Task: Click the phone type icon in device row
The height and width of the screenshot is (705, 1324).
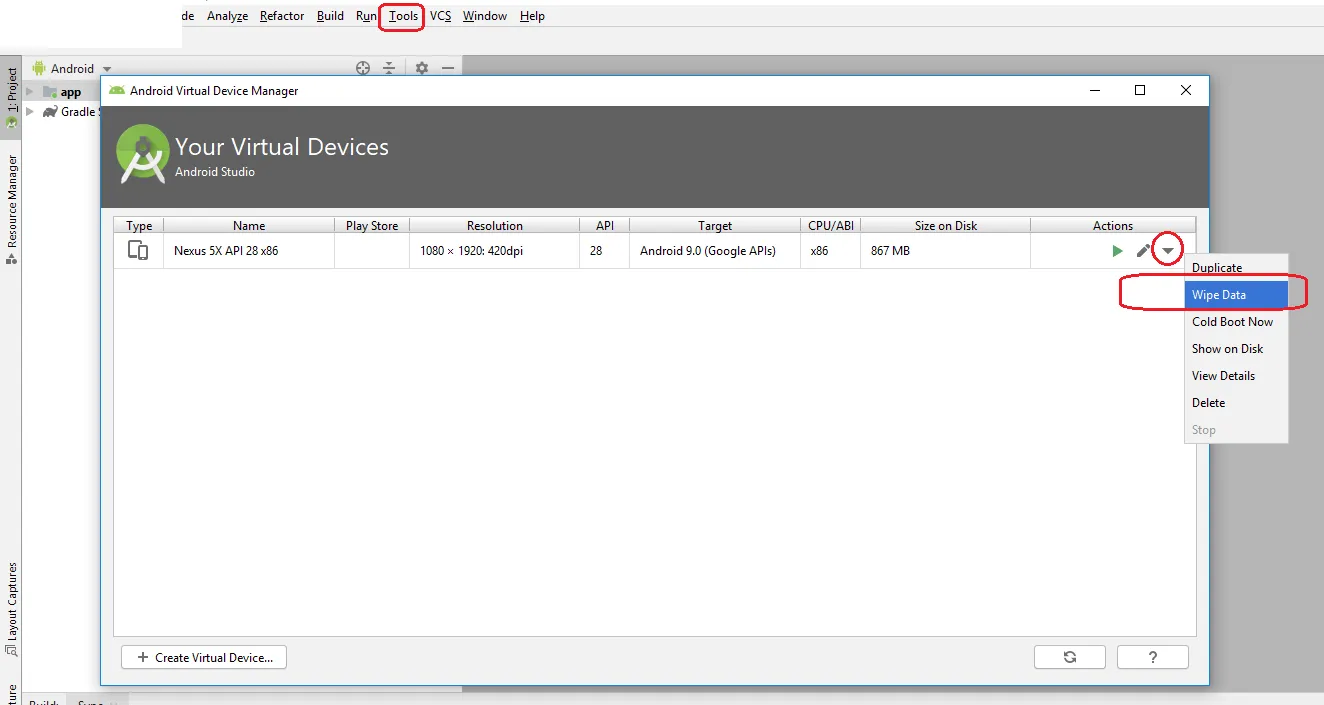Action: coord(138,251)
